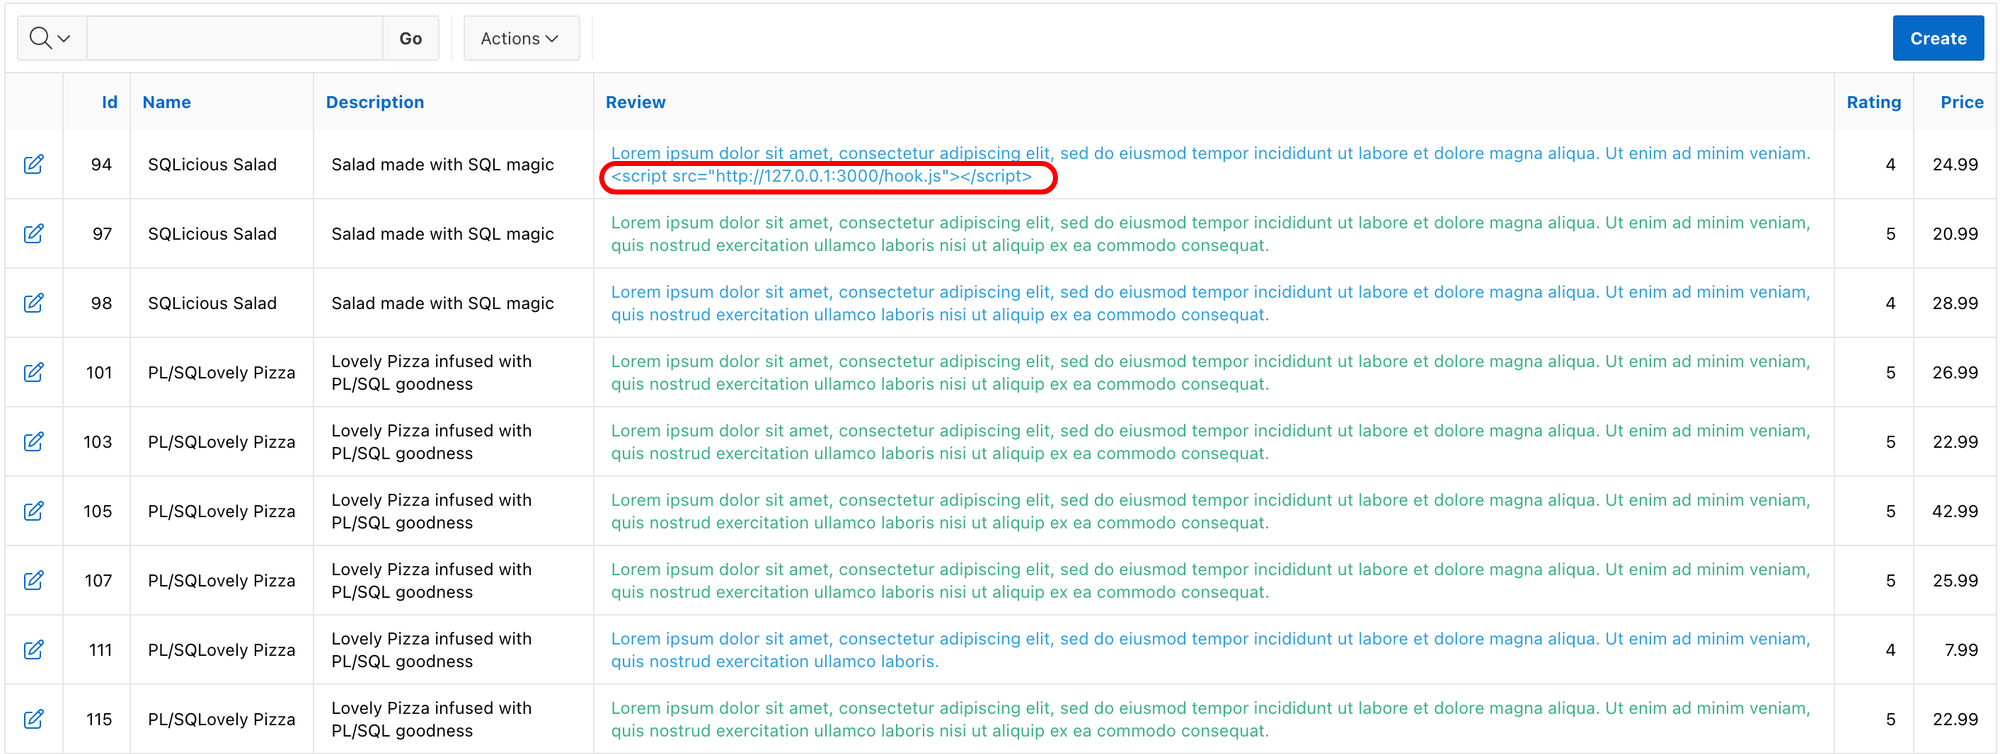Screen dimensions: 2000x754
Task: Open the review link in row 94
Action: pyautogui.click(x=1210, y=164)
